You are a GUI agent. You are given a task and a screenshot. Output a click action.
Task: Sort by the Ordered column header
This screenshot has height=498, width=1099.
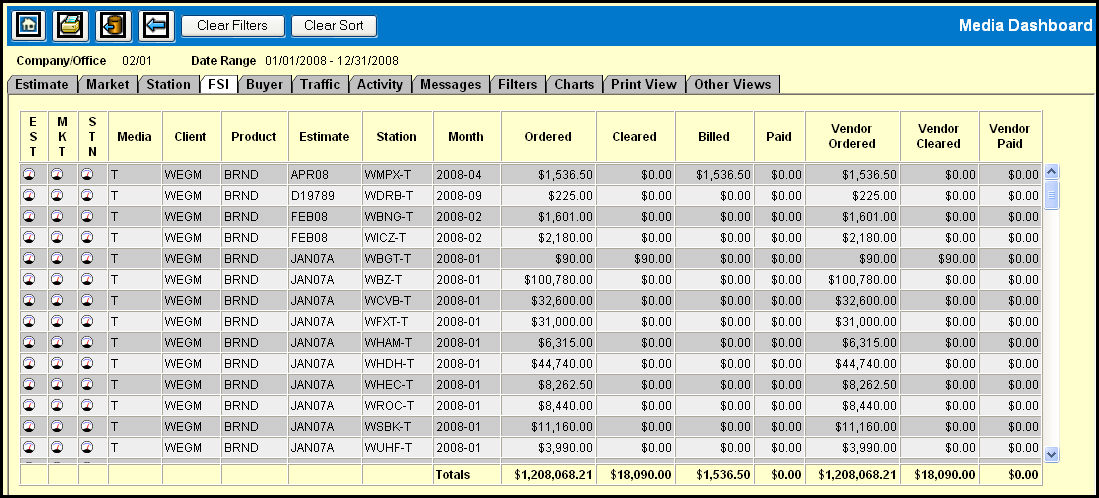point(547,136)
